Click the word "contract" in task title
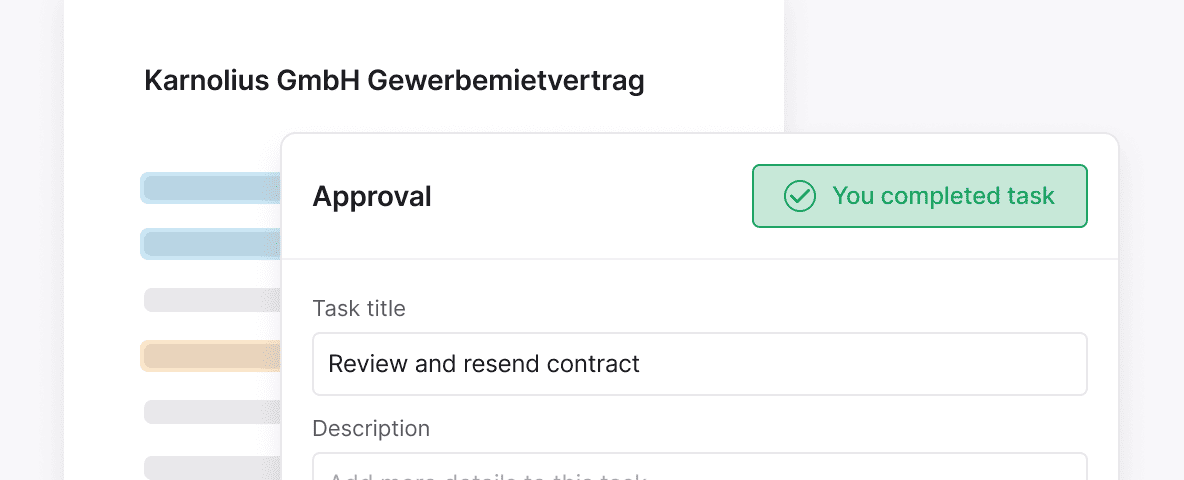This screenshot has height=480, width=1184. pos(593,363)
